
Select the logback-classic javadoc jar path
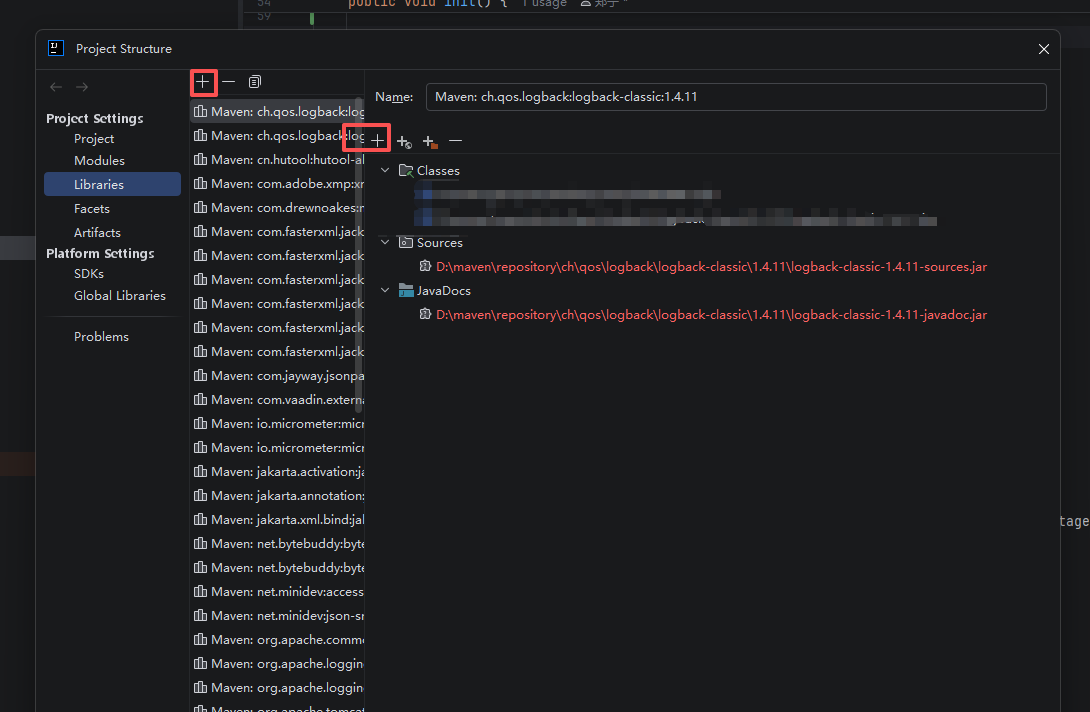tap(711, 314)
